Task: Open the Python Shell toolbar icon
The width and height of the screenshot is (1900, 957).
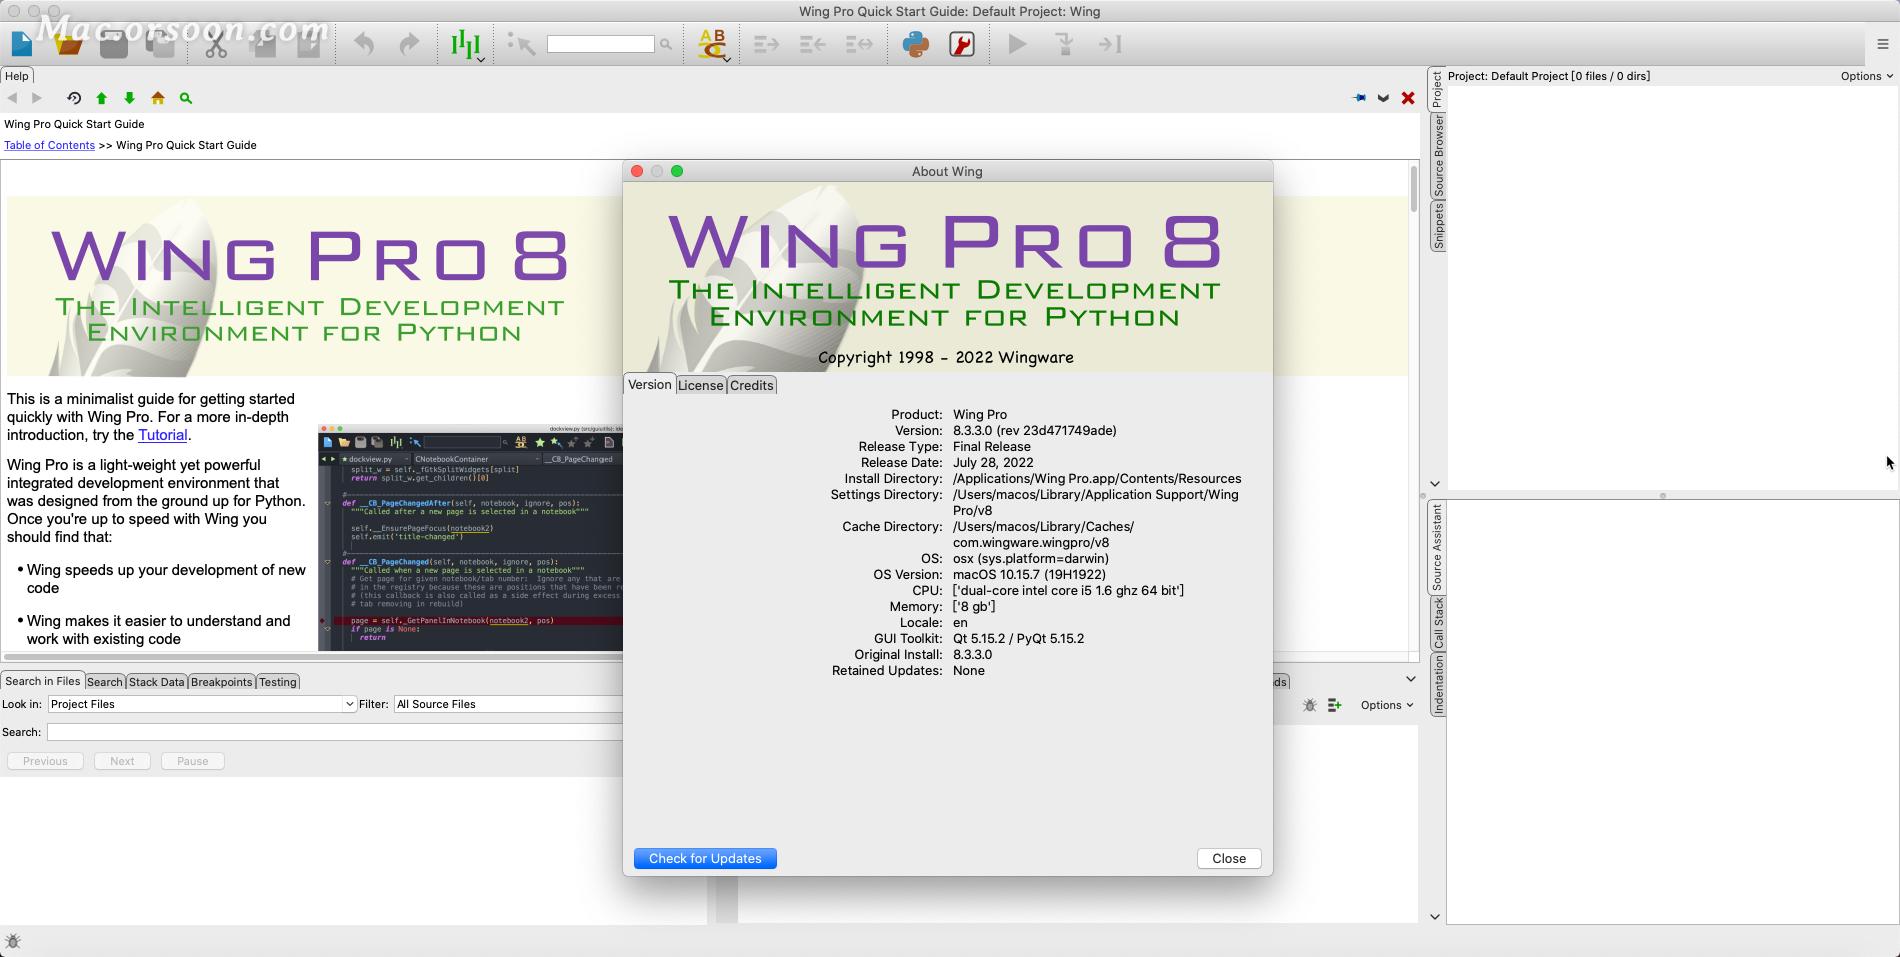Action: pyautogui.click(x=917, y=44)
